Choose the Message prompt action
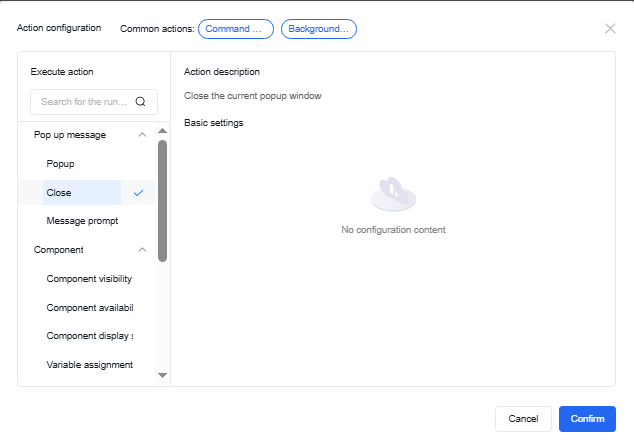Screen dimensions: 634x447 [x=82, y=220]
